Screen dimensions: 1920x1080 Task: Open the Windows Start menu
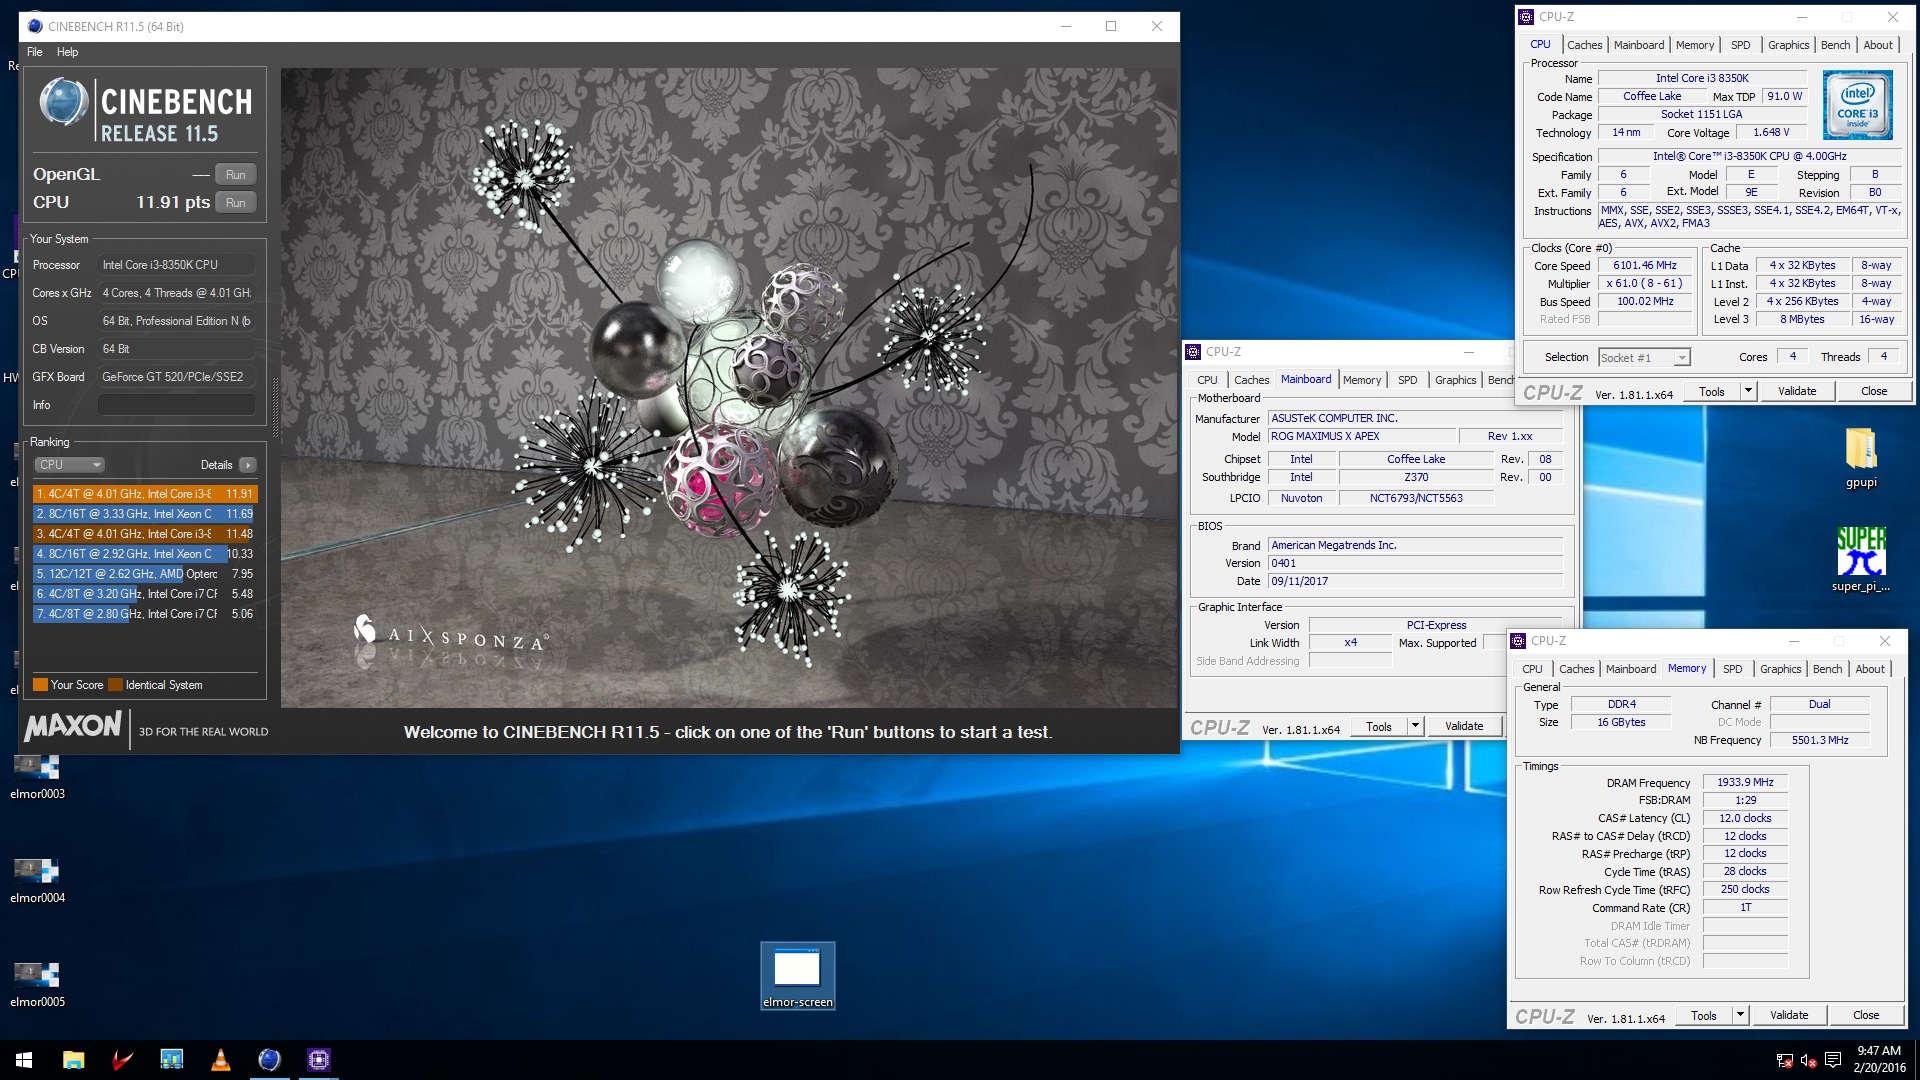24,1060
